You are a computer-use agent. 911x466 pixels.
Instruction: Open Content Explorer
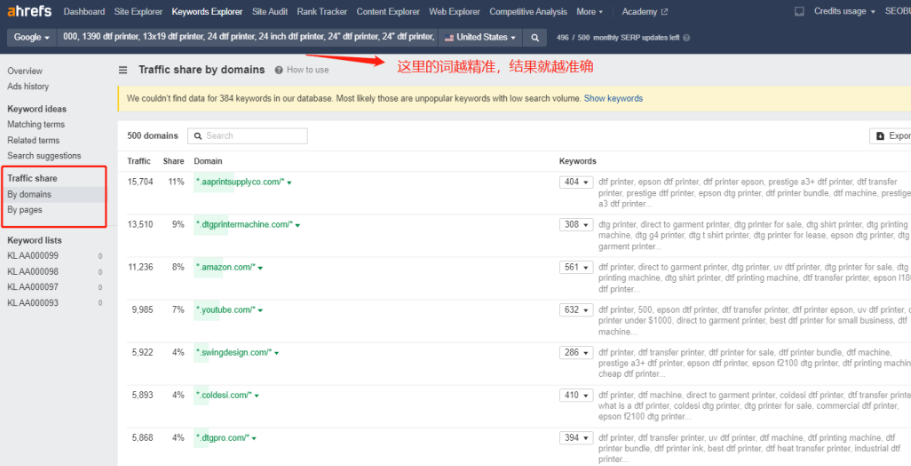click(388, 12)
